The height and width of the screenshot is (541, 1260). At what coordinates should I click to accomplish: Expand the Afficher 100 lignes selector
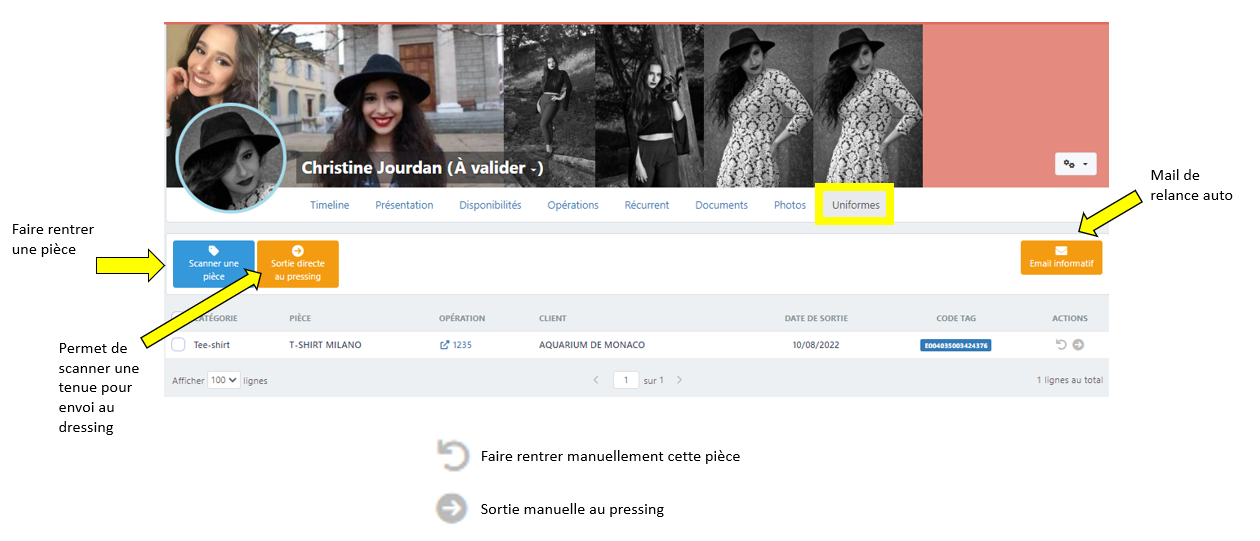tap(223, 380)
